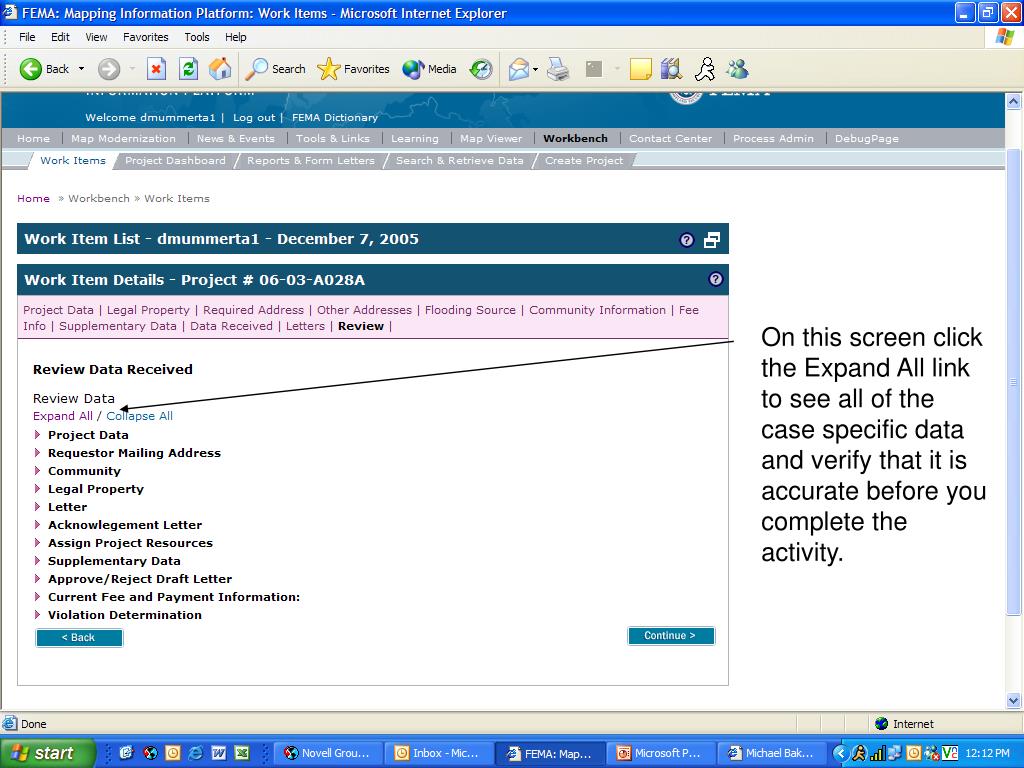Image resolution: width=1024 pixels, height=768 pixels.
Task: Click the yellow note icon in toolbar
Action: [x=640, y=69]
